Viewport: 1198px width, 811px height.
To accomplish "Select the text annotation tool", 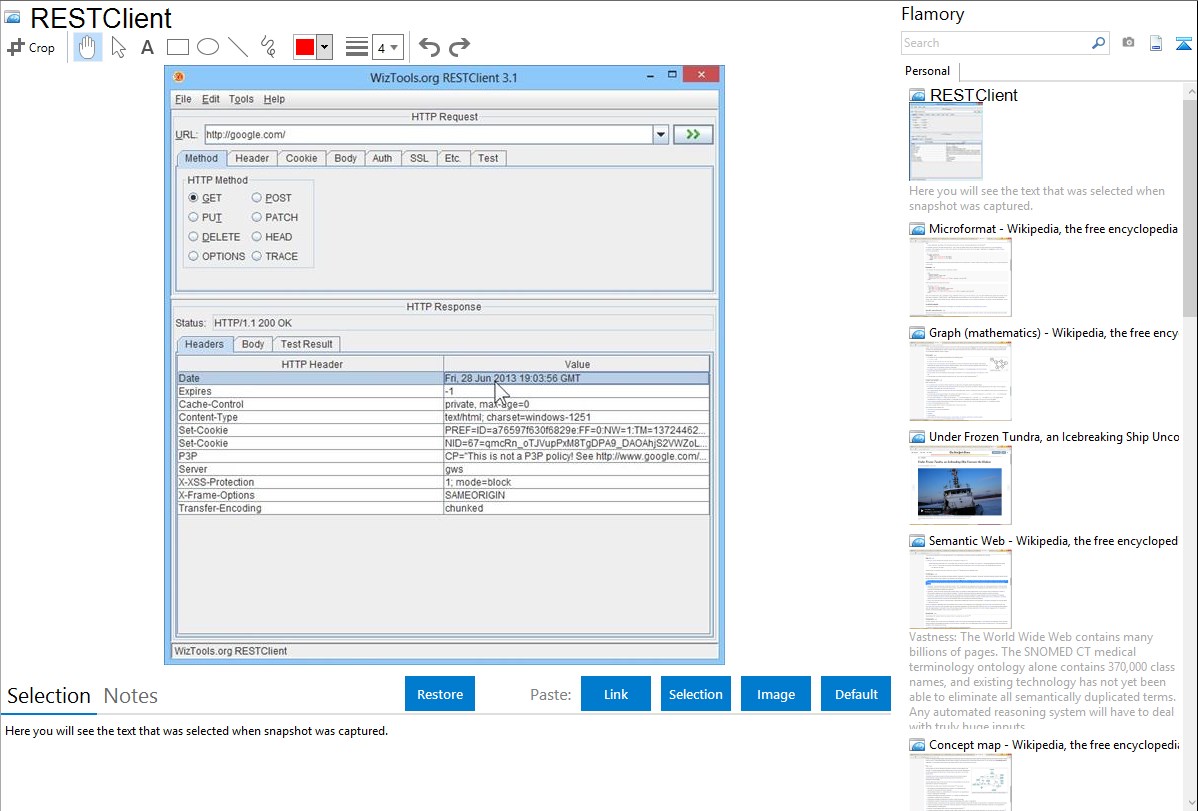I will point(147,47).
